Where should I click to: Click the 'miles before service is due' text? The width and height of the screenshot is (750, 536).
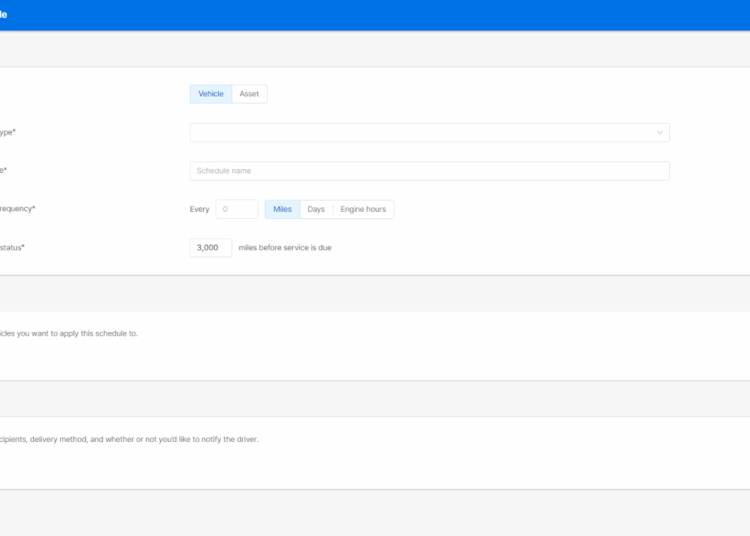pos(285,247)
